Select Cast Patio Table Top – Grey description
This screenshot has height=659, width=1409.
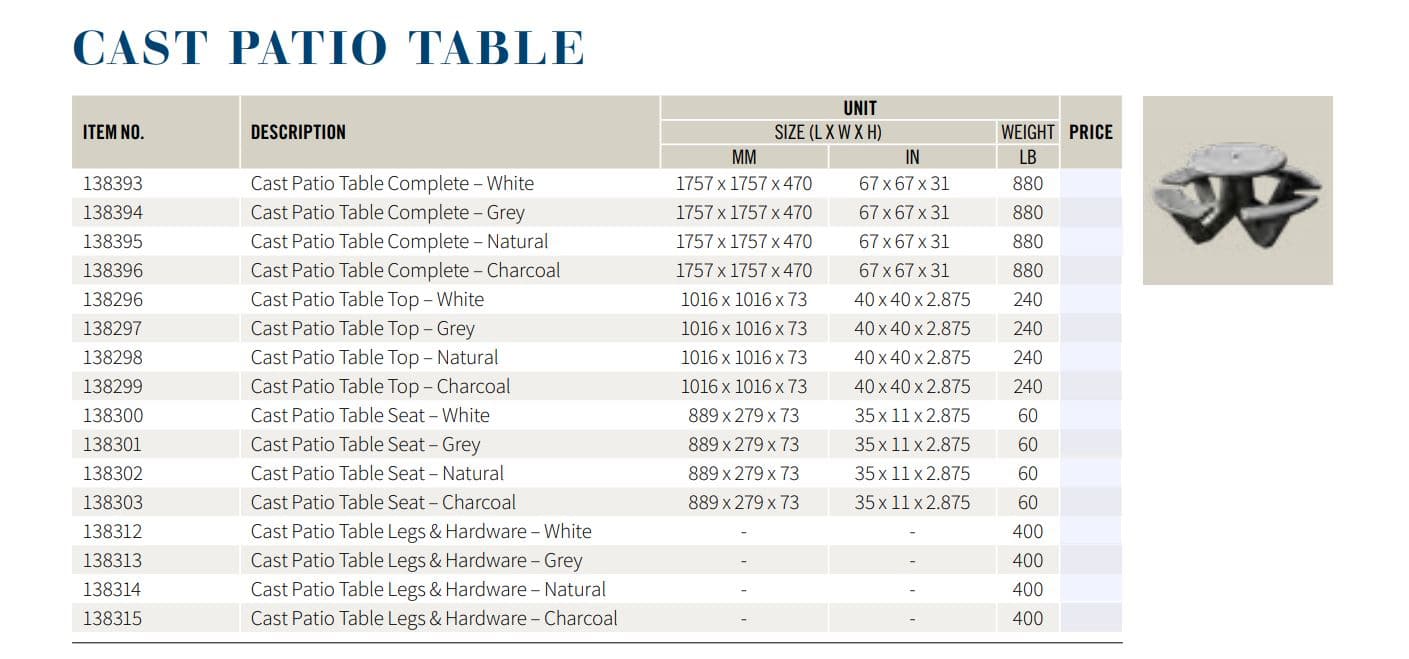pos(362,329)
